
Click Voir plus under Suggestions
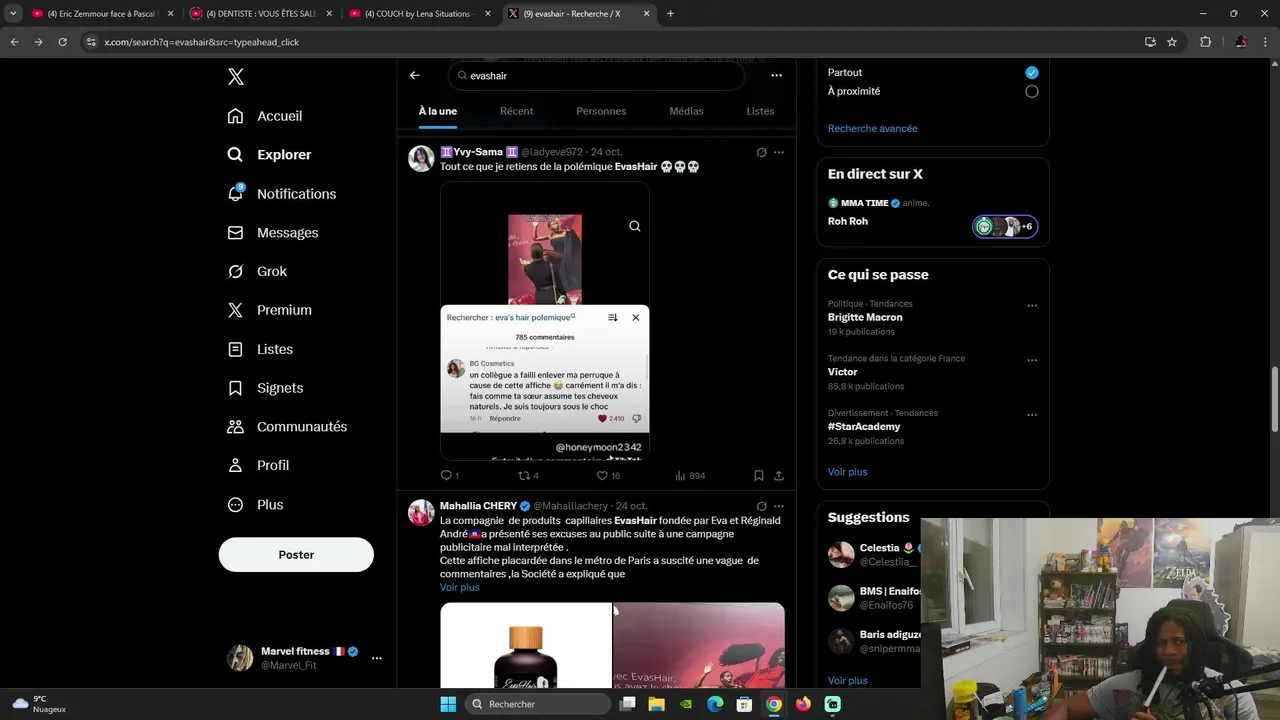tap(847, 681)
